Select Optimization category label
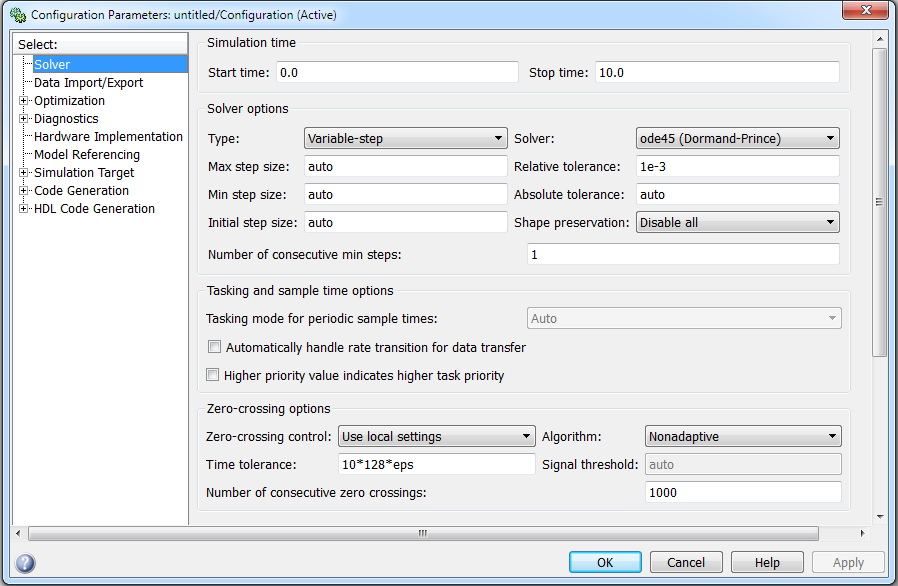This screenshot has height=586, width=898. [69, 101]
